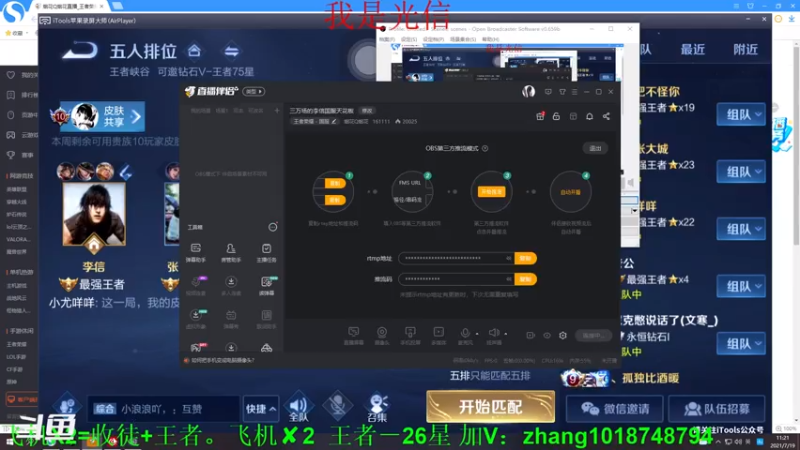Open streaming app settings gear
Viewport: 800px width, 450px height.
coord(563,335)
